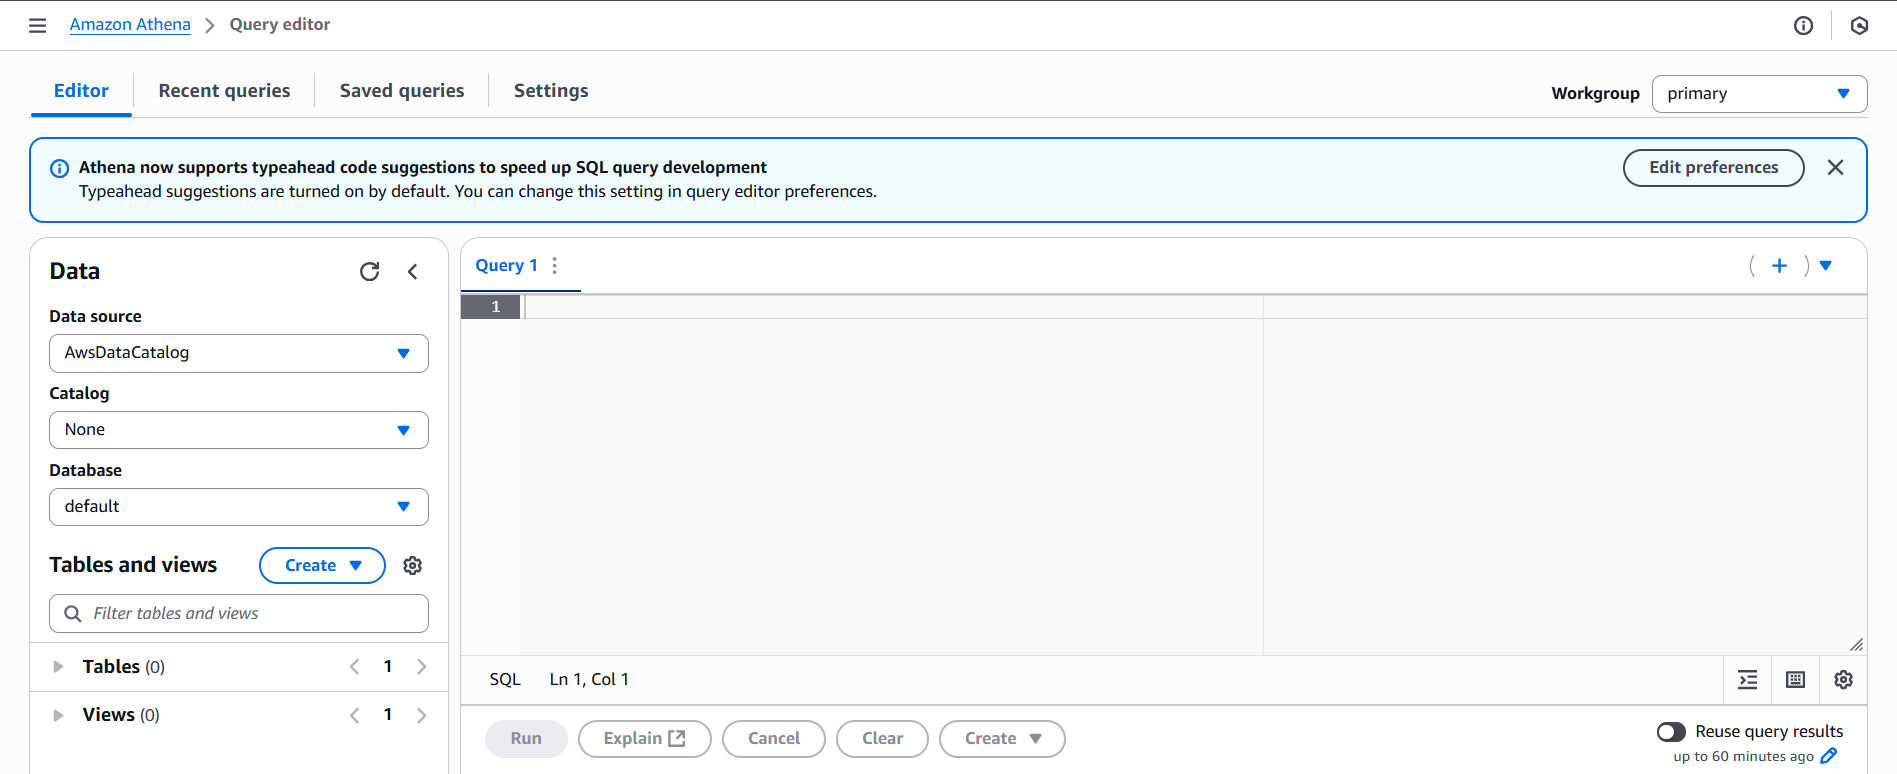The height and width of the screenshot is (774, 1897).
Task: Go to previous page of Views
Action: point(354,714)
